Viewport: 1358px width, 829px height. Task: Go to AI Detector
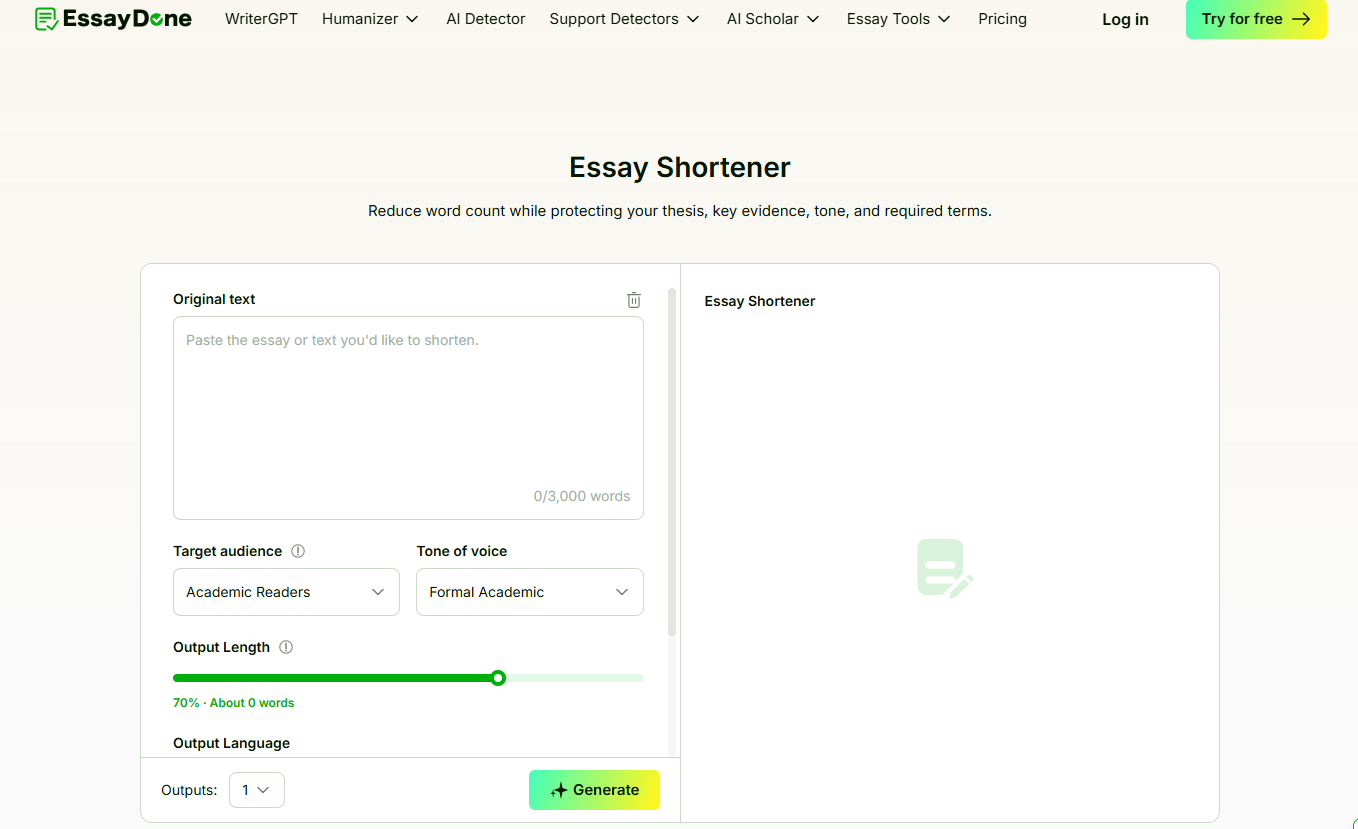[x=486, y=19]
